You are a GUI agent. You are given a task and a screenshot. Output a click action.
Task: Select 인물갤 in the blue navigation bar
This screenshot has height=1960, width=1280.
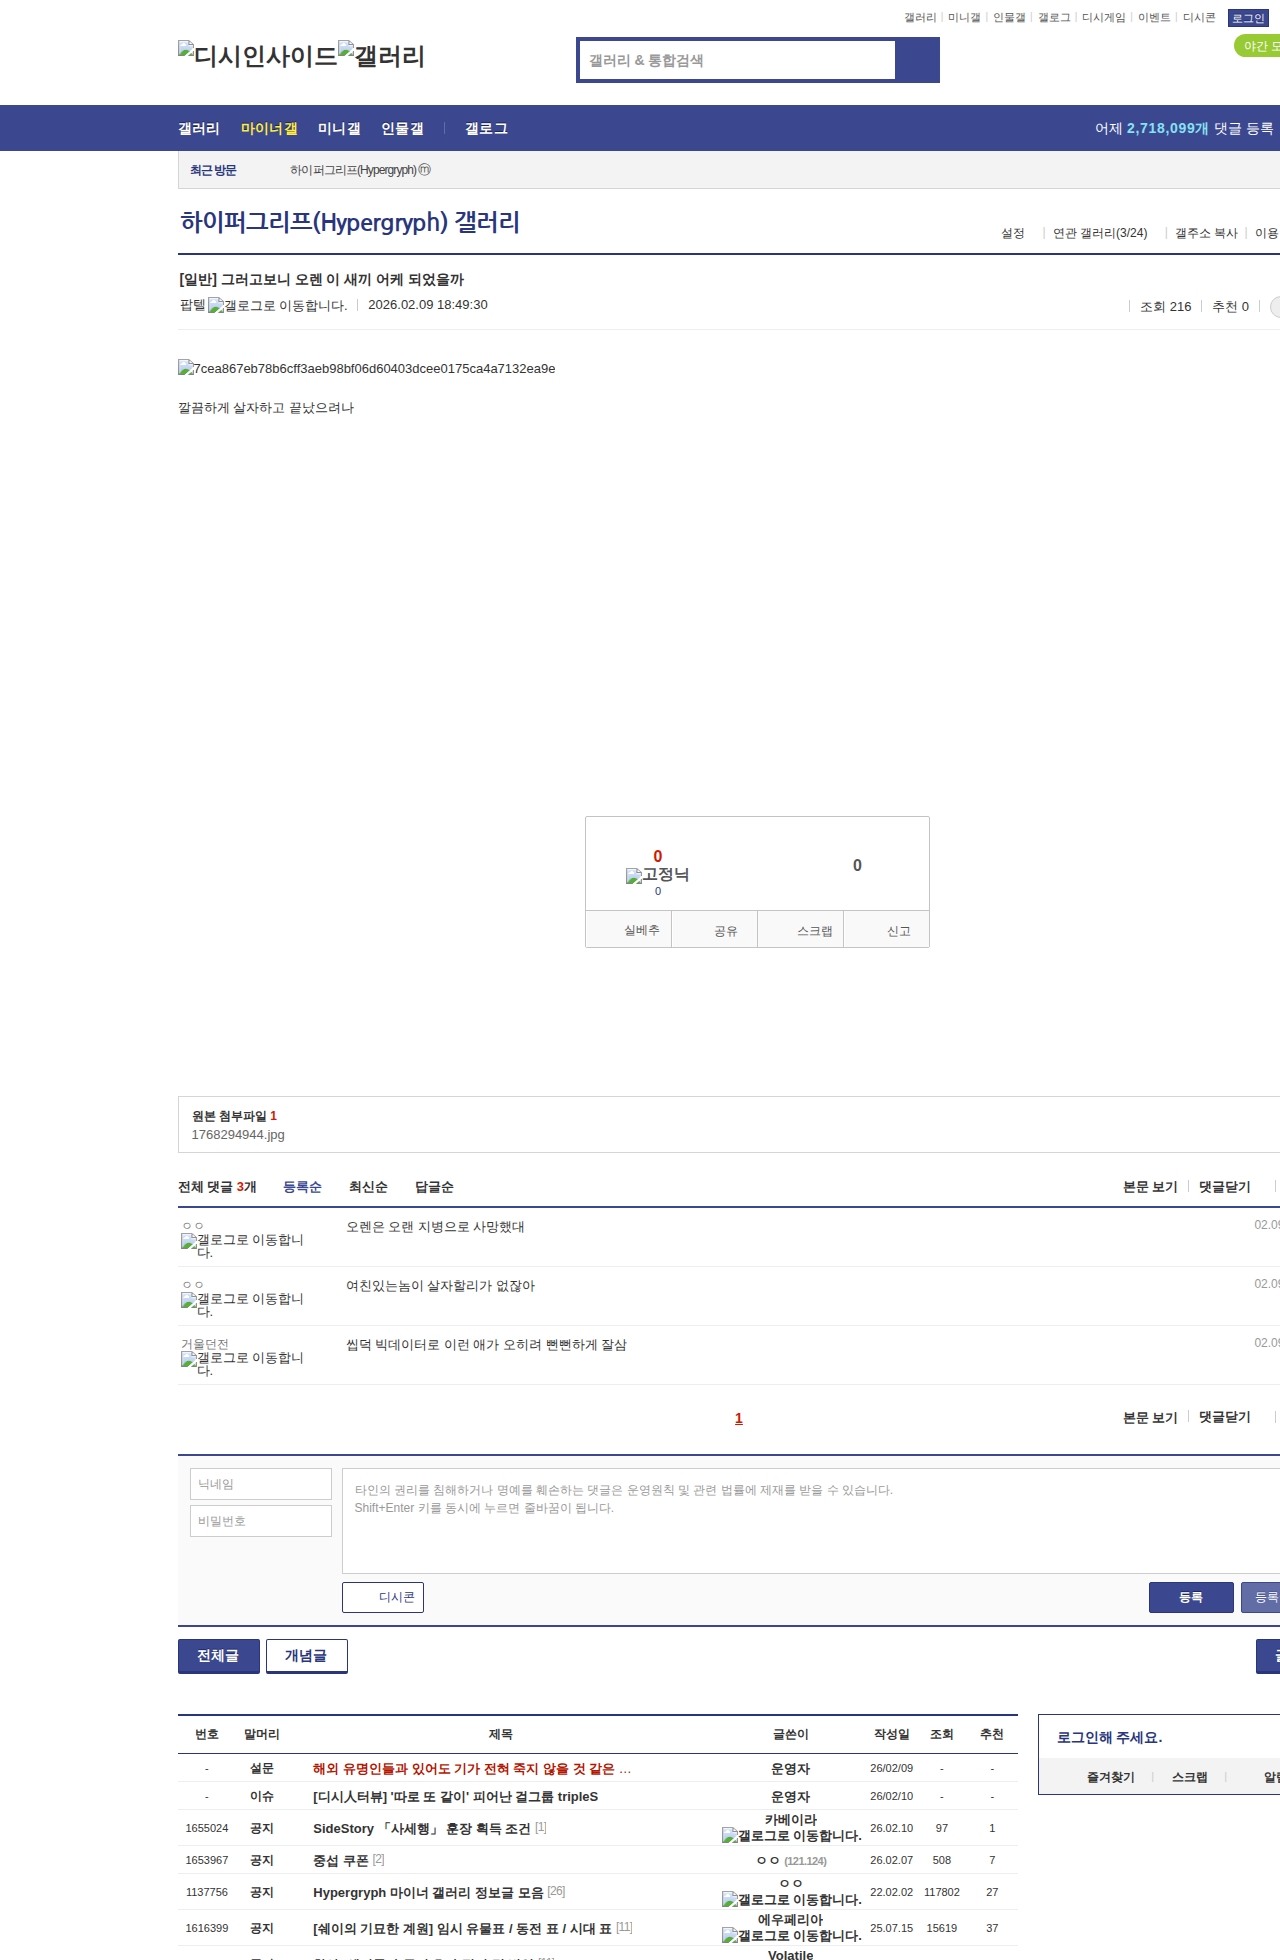click(x=402, y=129)
